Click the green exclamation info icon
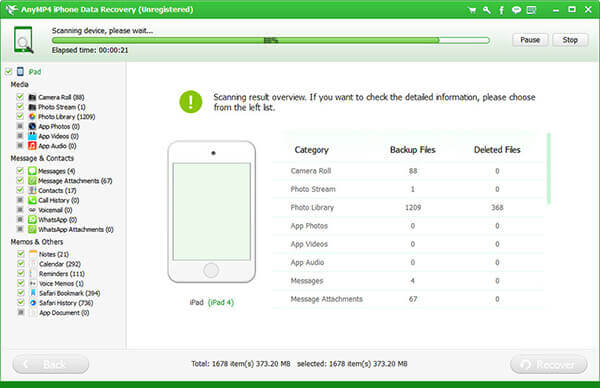The width and height of the screenshot is (600, 388). 191,102
